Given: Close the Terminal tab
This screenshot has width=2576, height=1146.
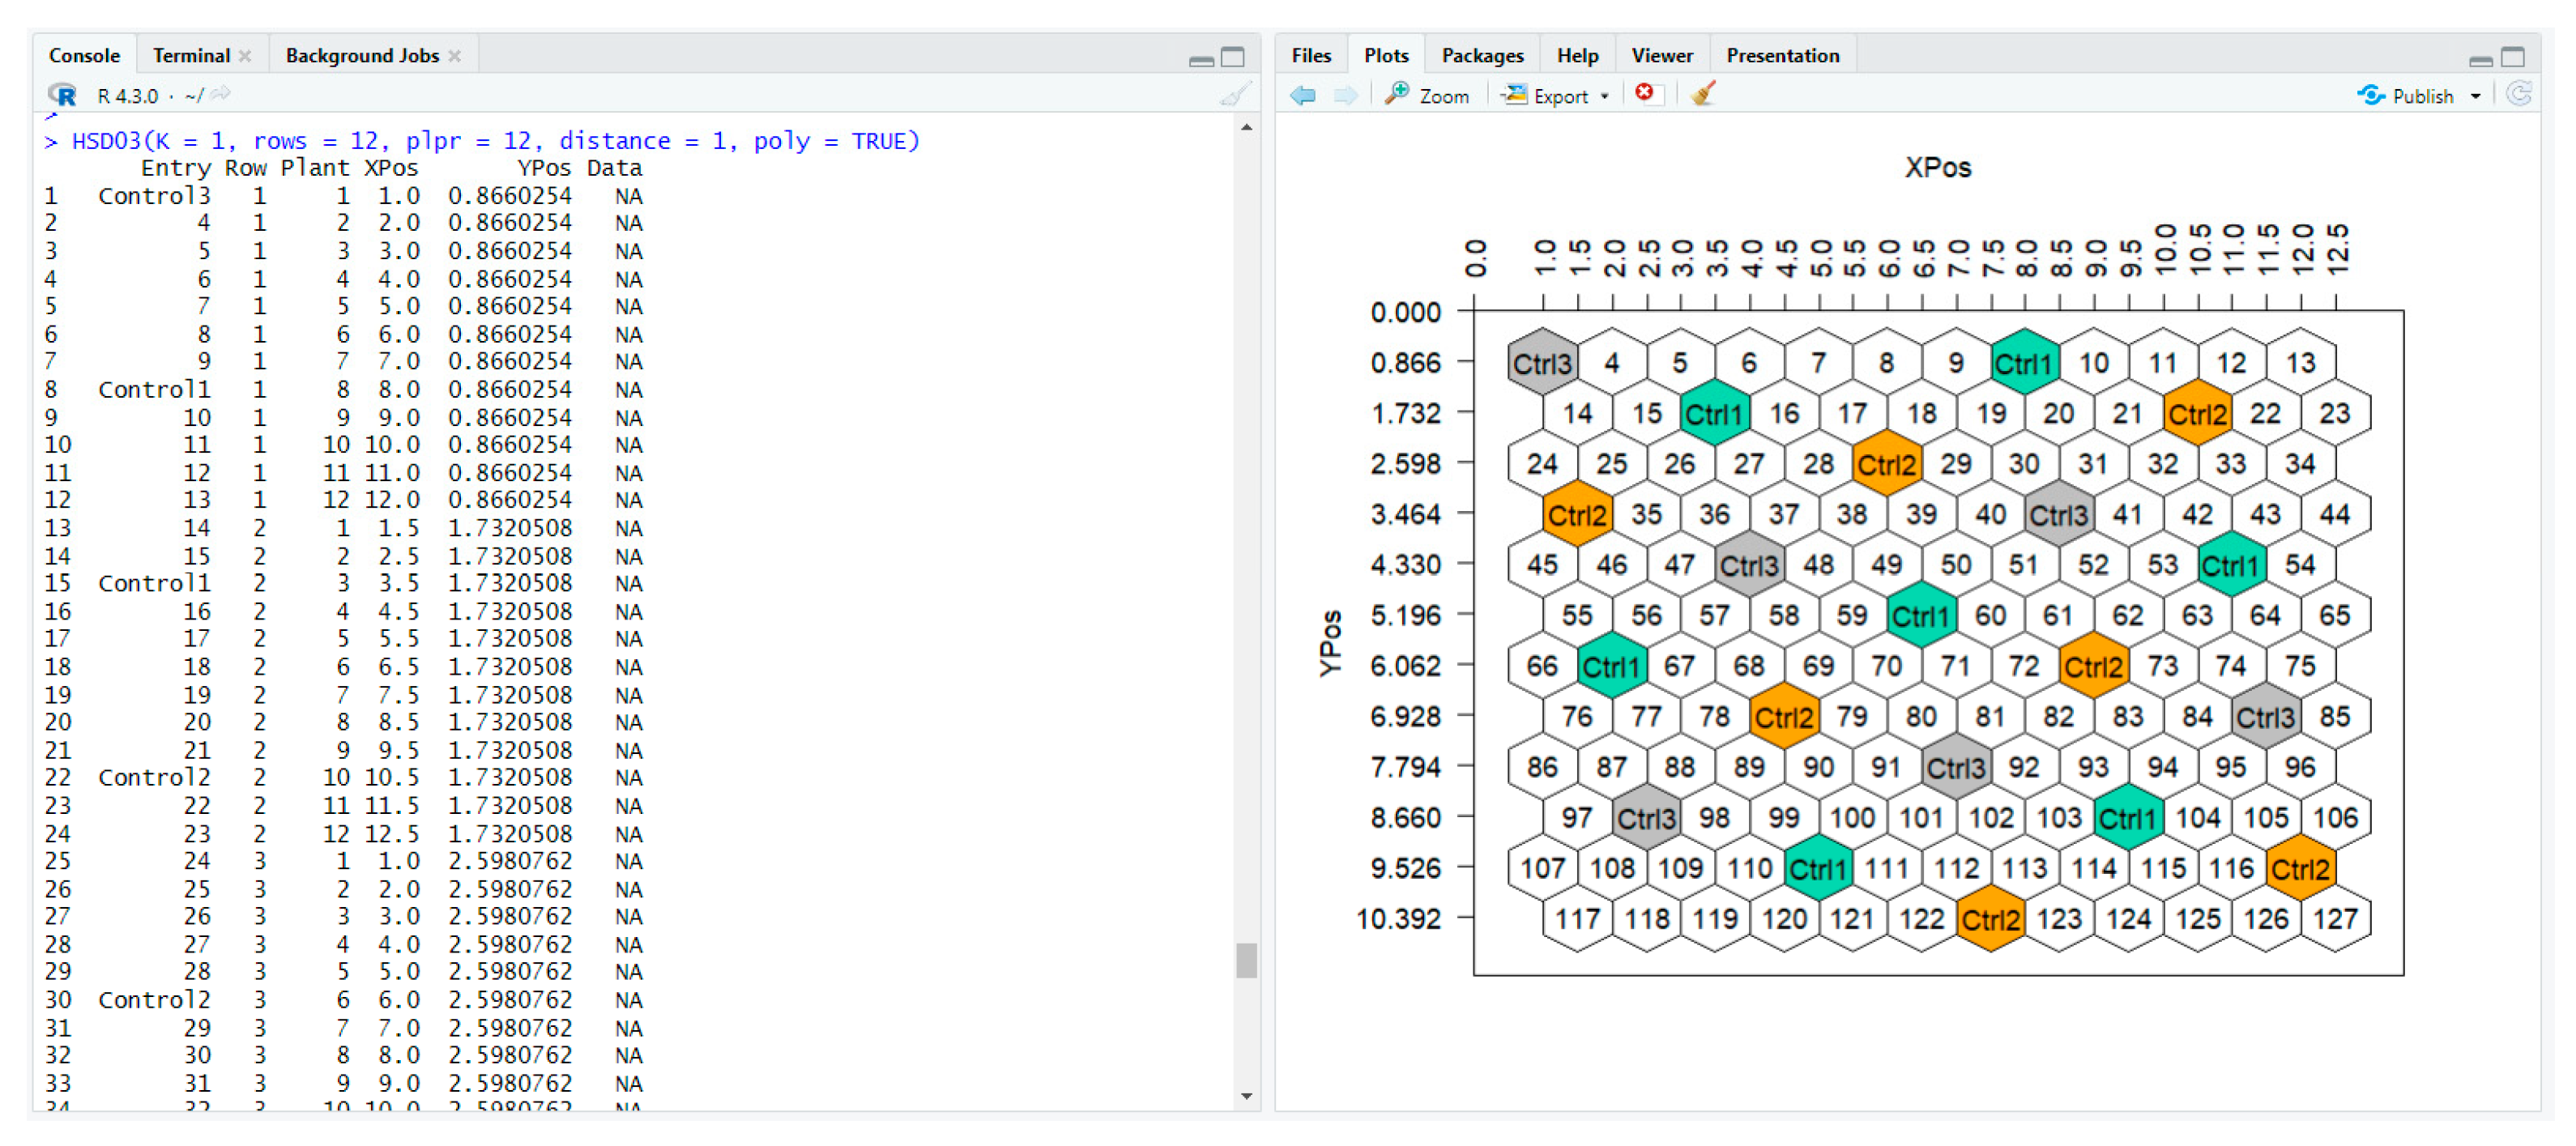Looking at the screenshot, I should coord(245,57).
